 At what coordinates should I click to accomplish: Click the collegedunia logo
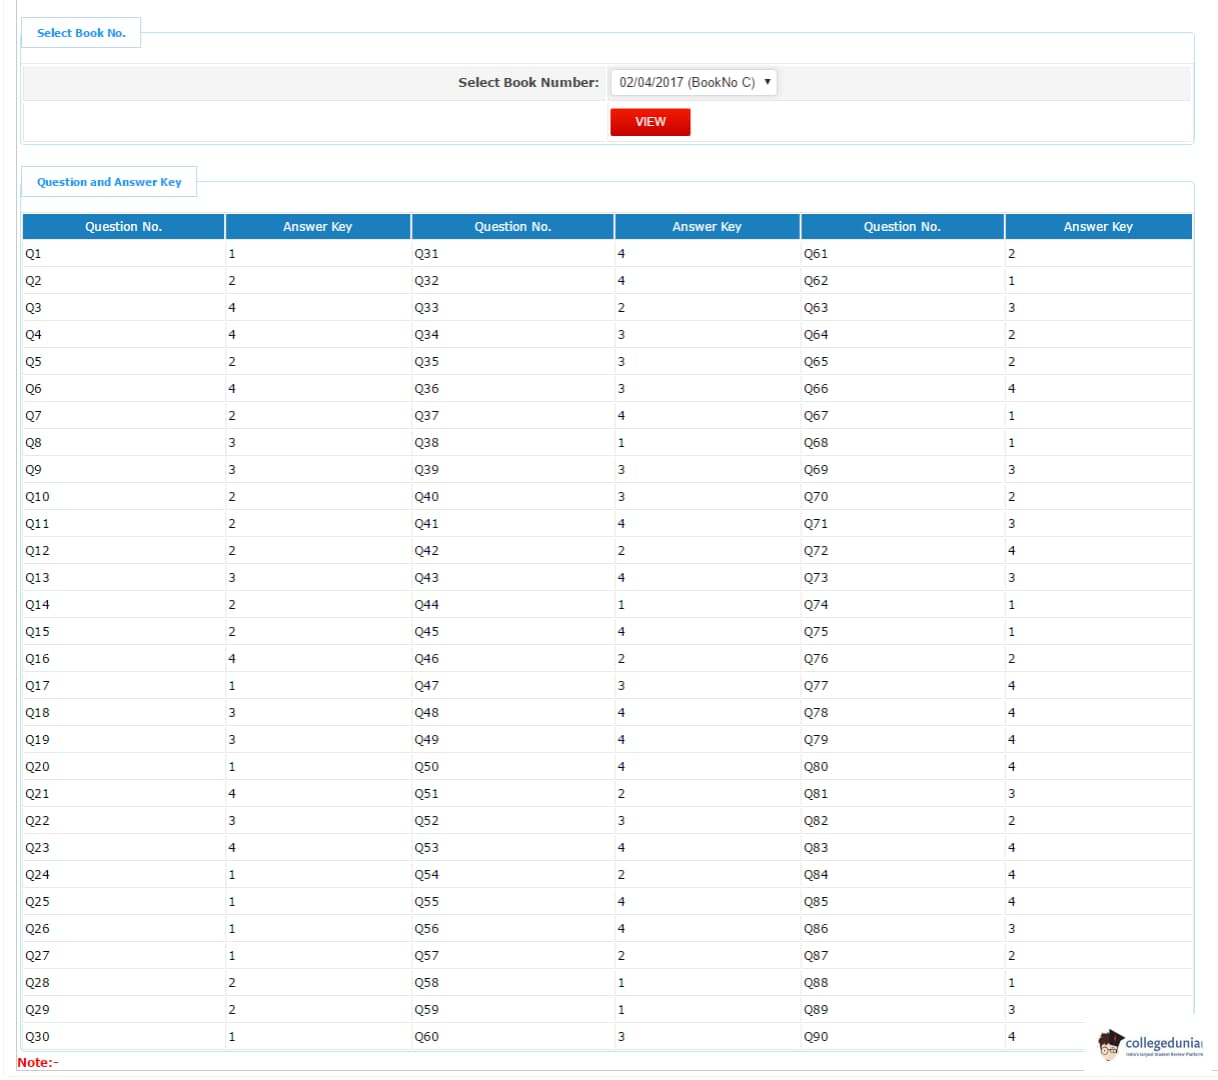pyautogui.click(x=1150, y=1045)
